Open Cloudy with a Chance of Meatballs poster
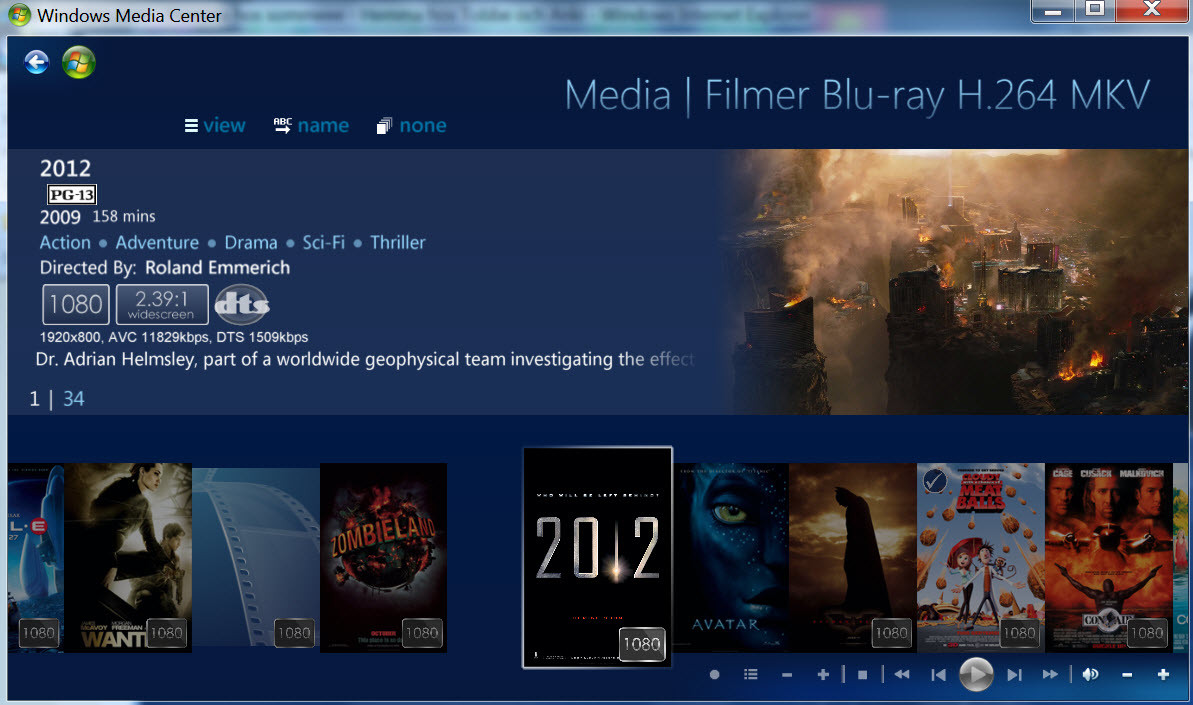Screen dimensions: 1193x705 coord(981,557)
